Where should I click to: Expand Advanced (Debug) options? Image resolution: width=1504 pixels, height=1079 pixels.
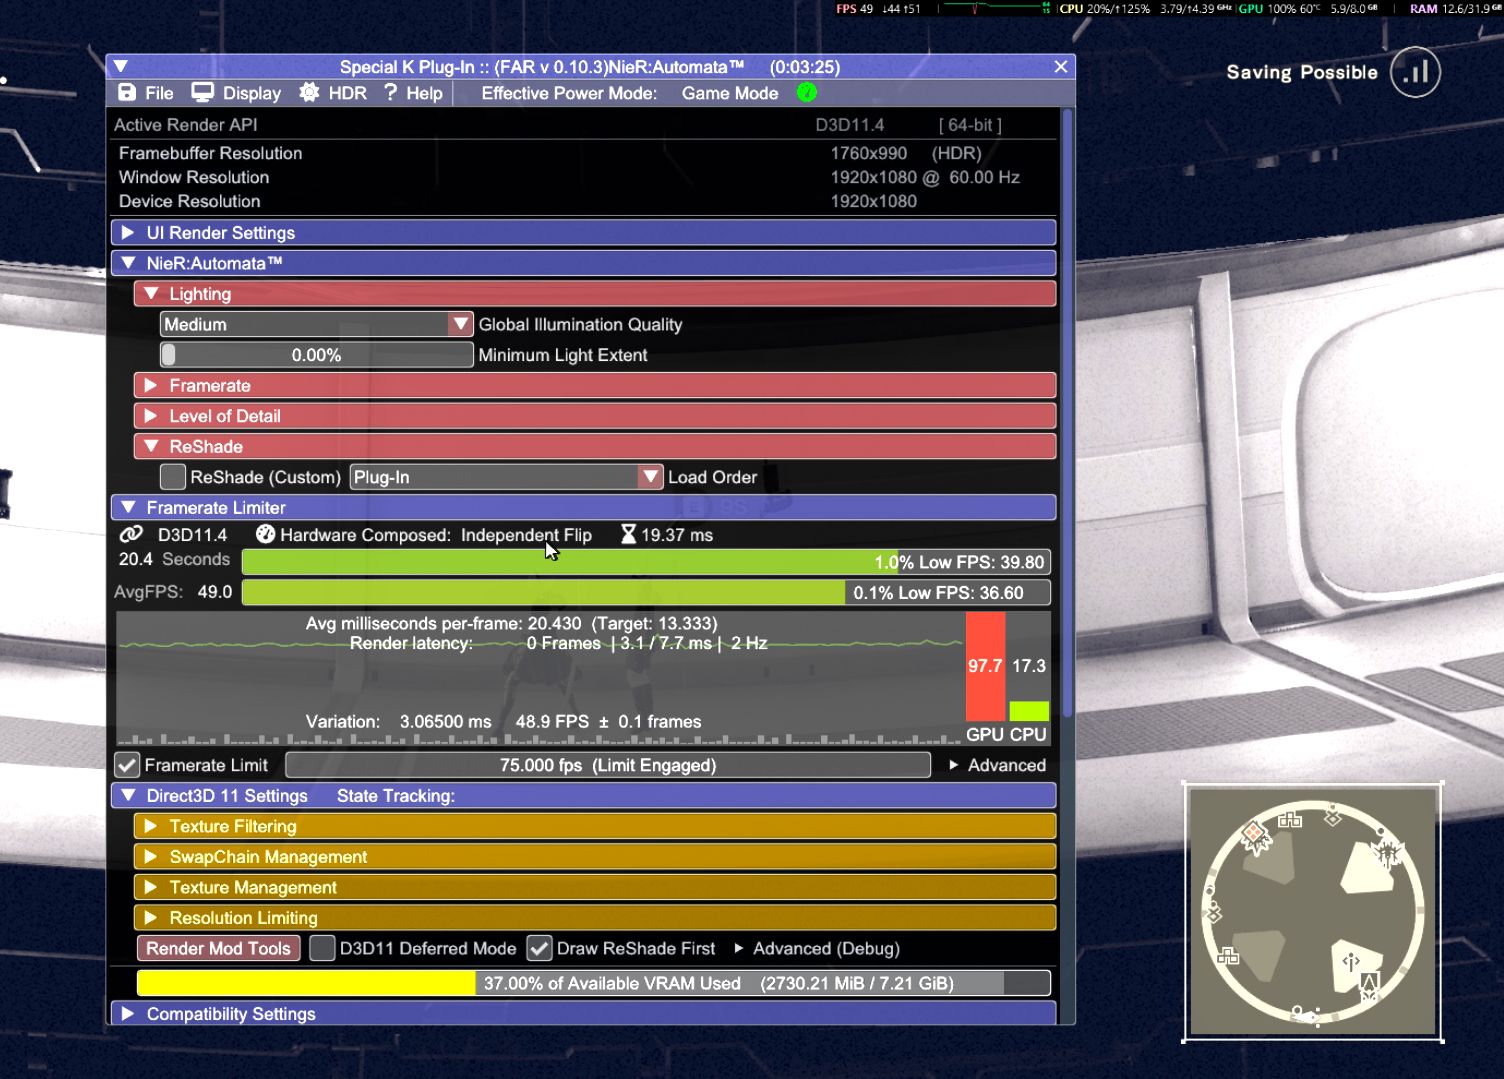(817, 948)
